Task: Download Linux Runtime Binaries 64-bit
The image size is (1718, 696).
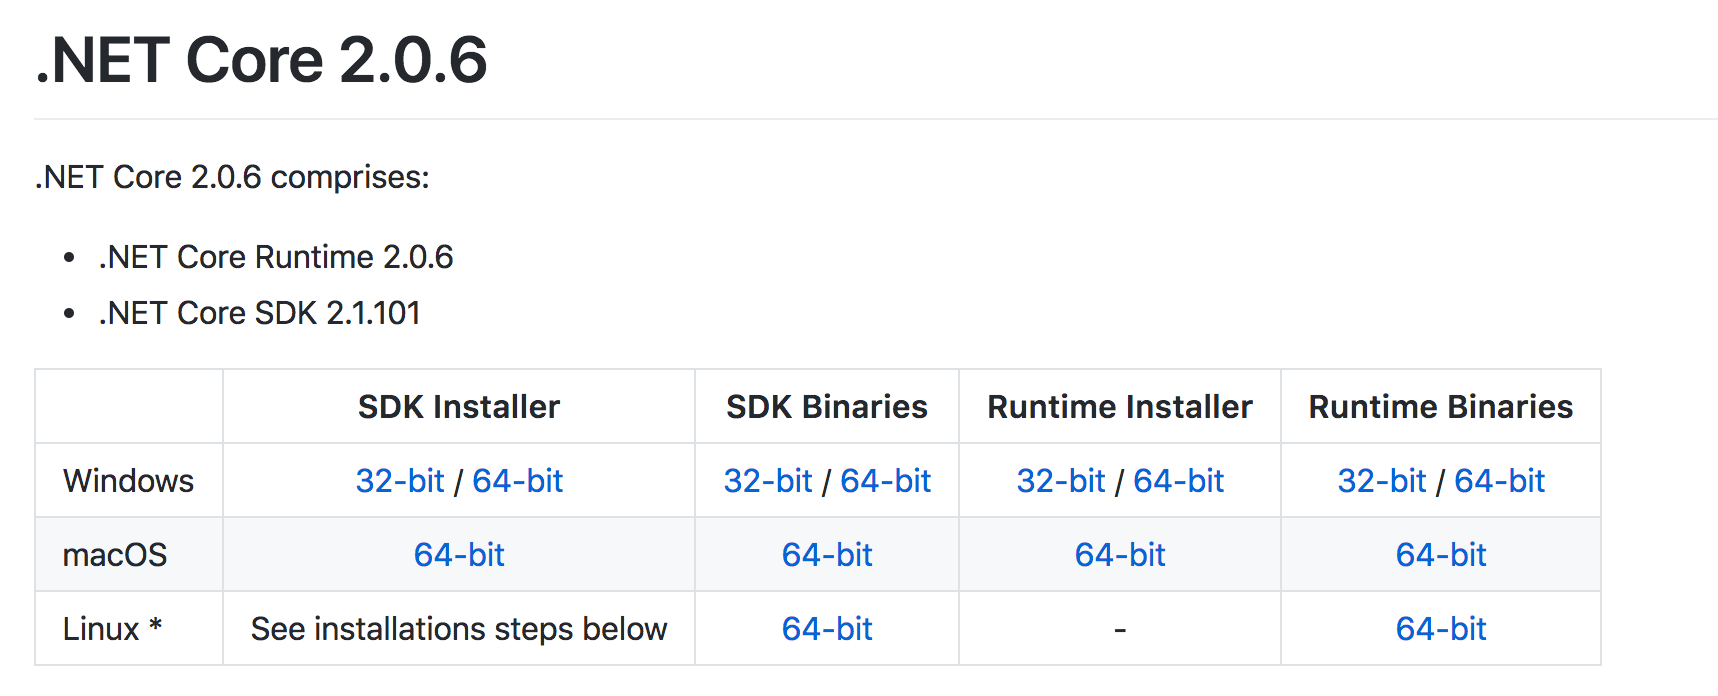Action: tap(1441, 629)
